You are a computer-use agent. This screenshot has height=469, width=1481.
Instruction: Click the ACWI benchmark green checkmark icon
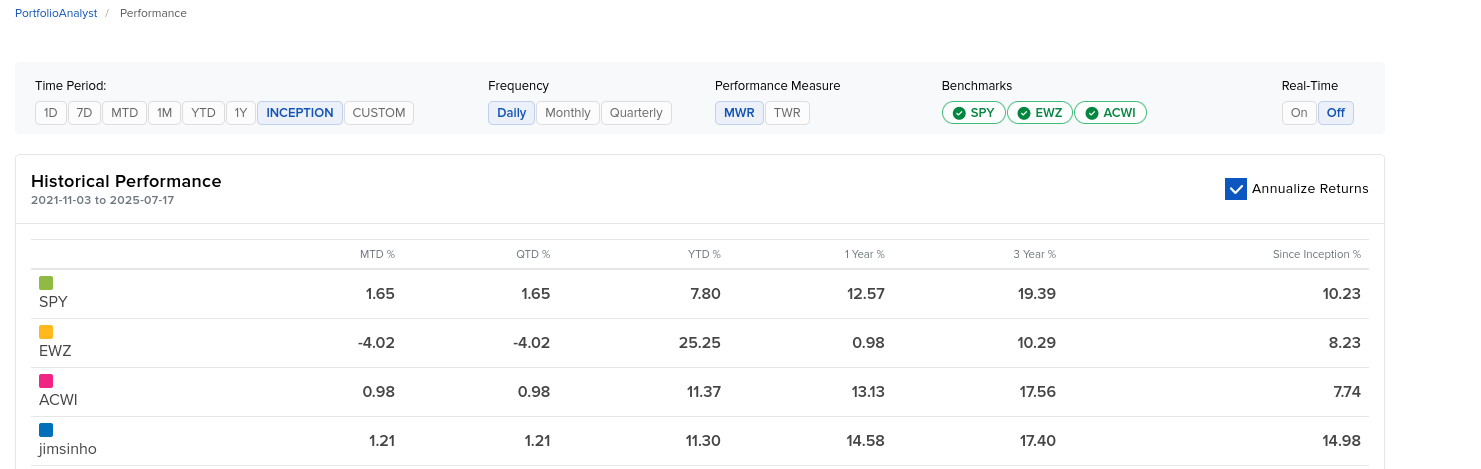(1092, 113)
